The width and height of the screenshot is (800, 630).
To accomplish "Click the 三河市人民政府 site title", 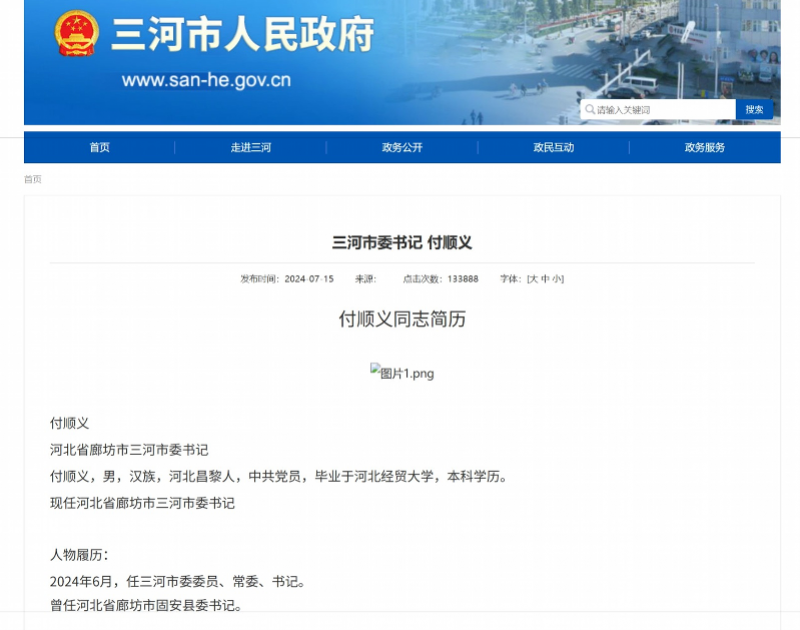I will tap(243, 35).
